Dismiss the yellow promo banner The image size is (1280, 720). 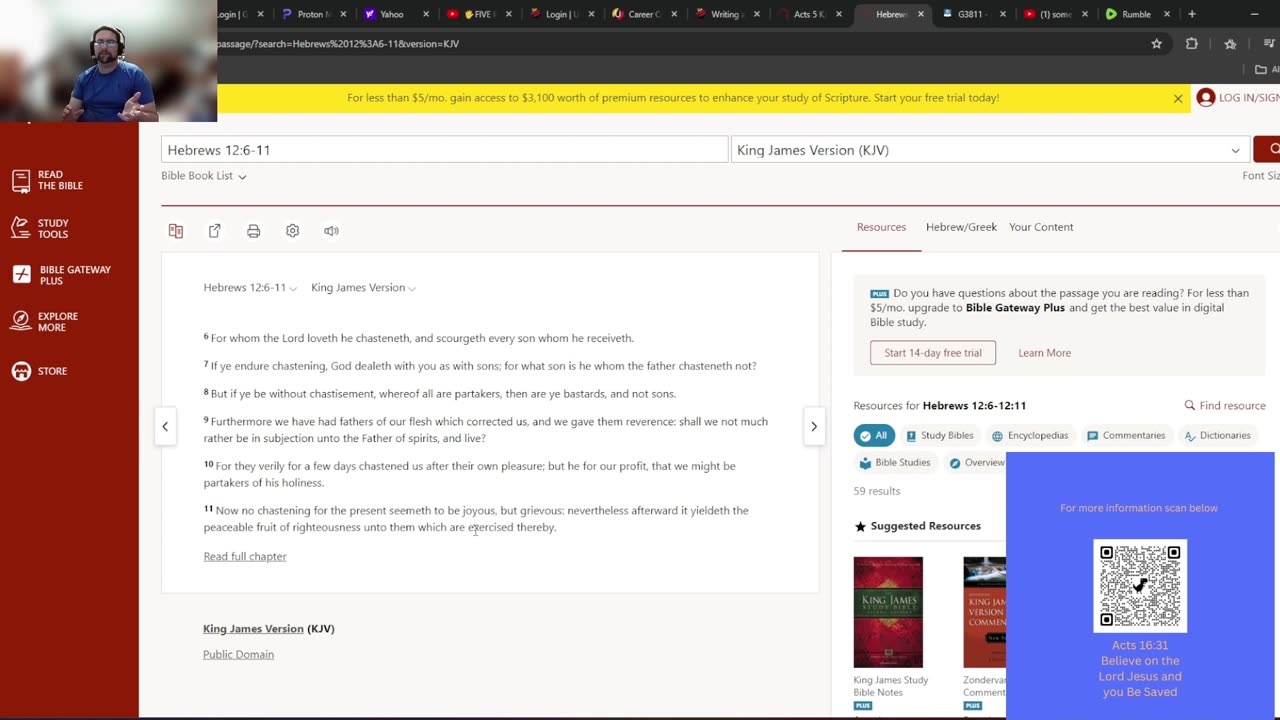pyautogui.click(x=1178, y=98)
